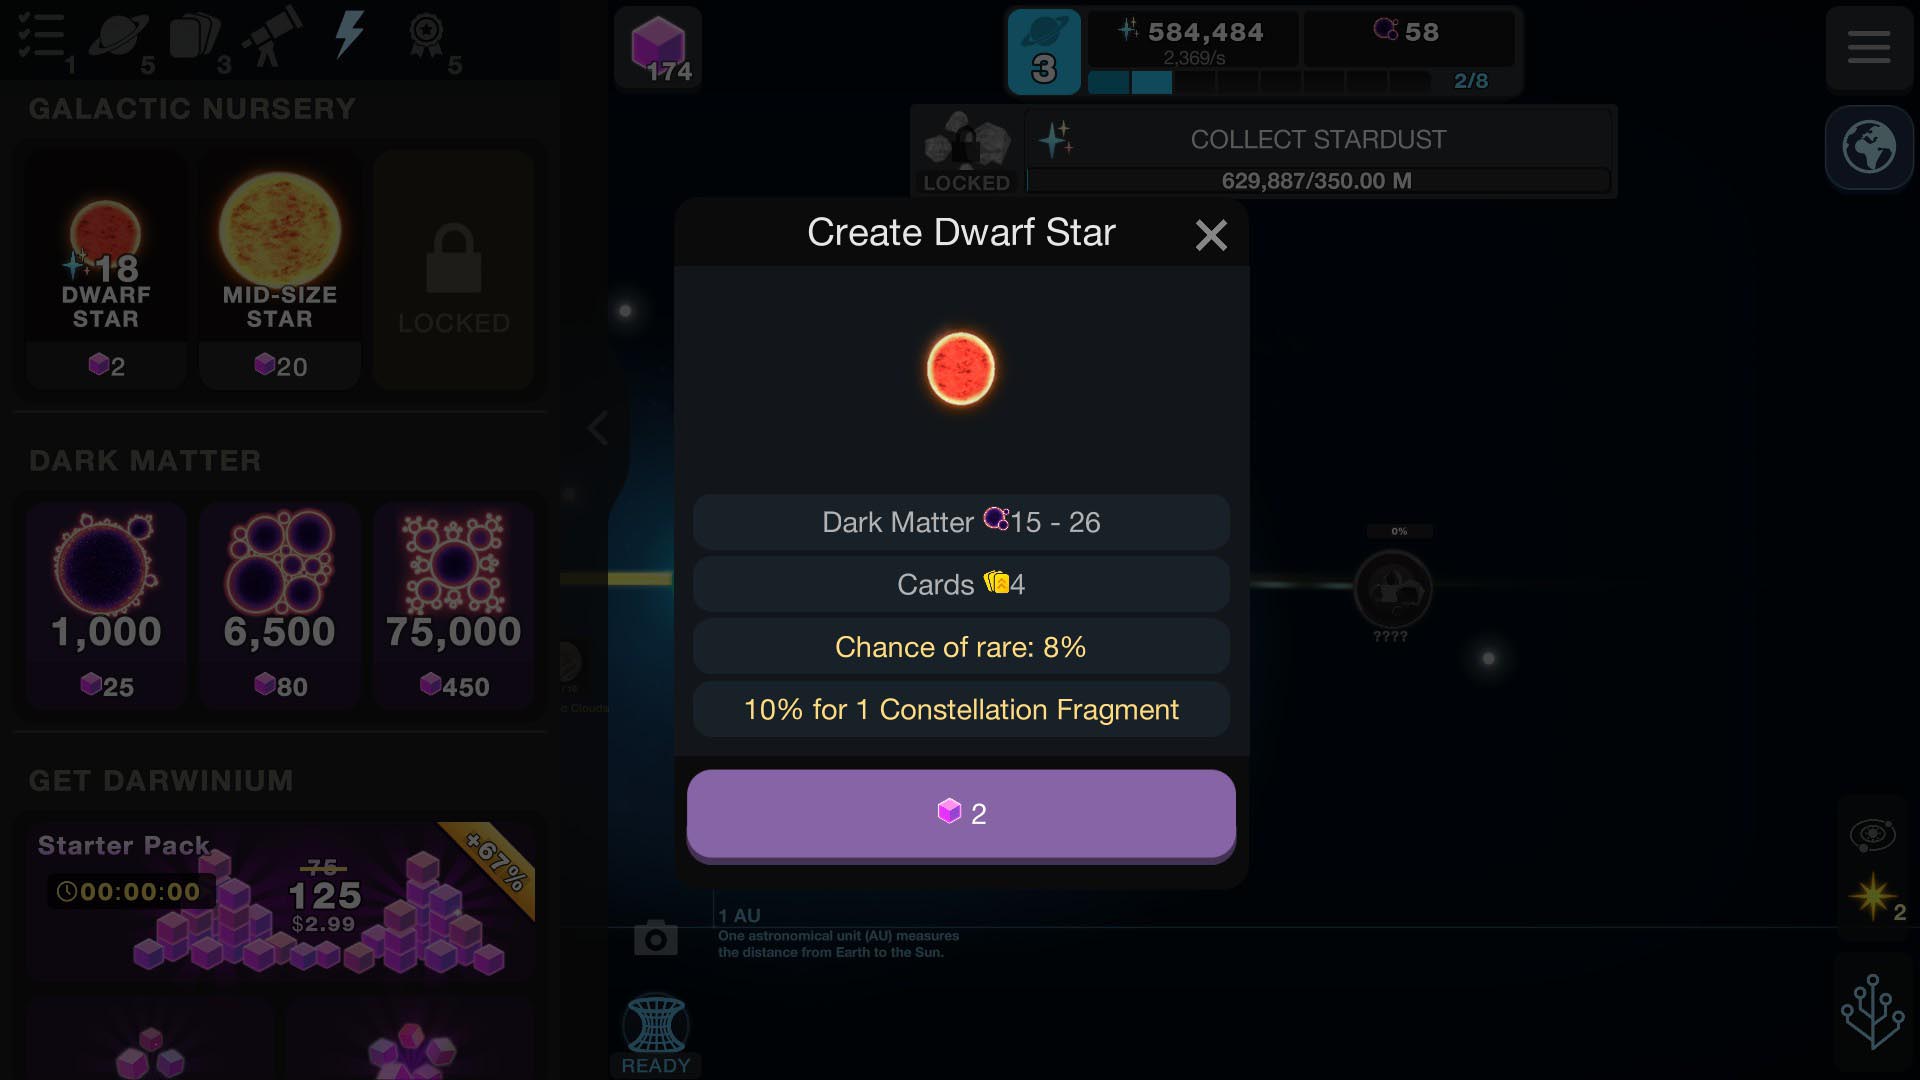Viewport: 1920px width, 1080px height.
Task: Open the planets tab icon
Action: [x=118, y=35]
